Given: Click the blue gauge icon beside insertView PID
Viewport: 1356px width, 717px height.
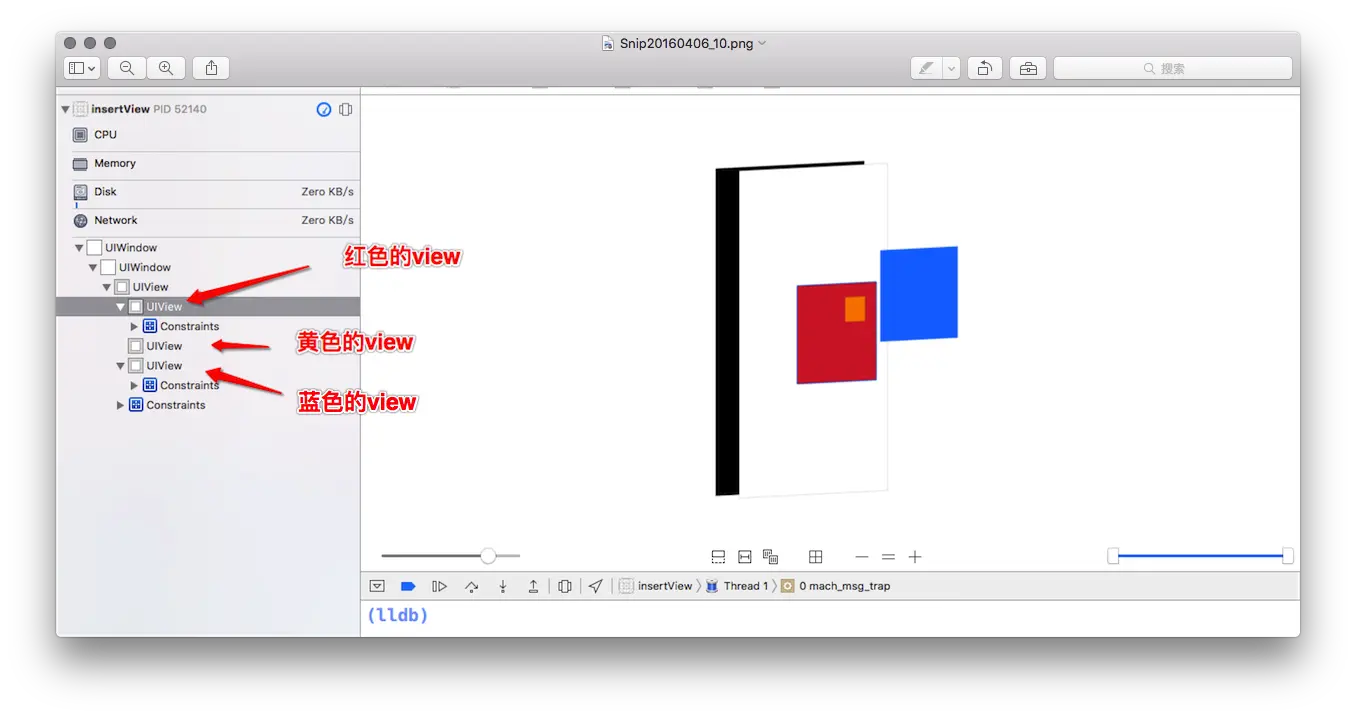Looking at the screenshot, I should pos(324,109).
